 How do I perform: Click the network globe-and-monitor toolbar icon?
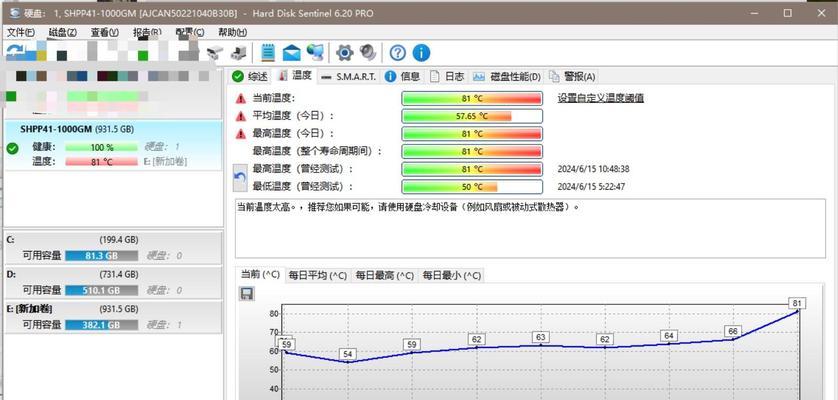pyautogui.click(x=315, y=52)
